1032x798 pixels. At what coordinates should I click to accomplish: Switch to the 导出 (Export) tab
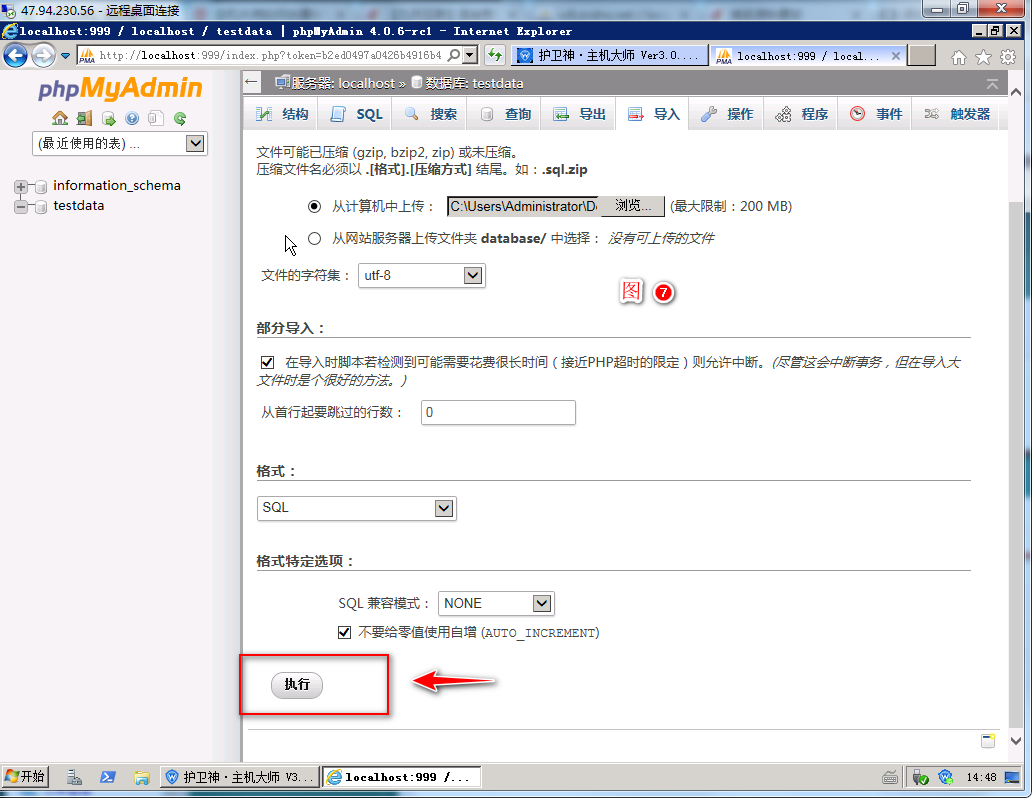click(580, 114)
